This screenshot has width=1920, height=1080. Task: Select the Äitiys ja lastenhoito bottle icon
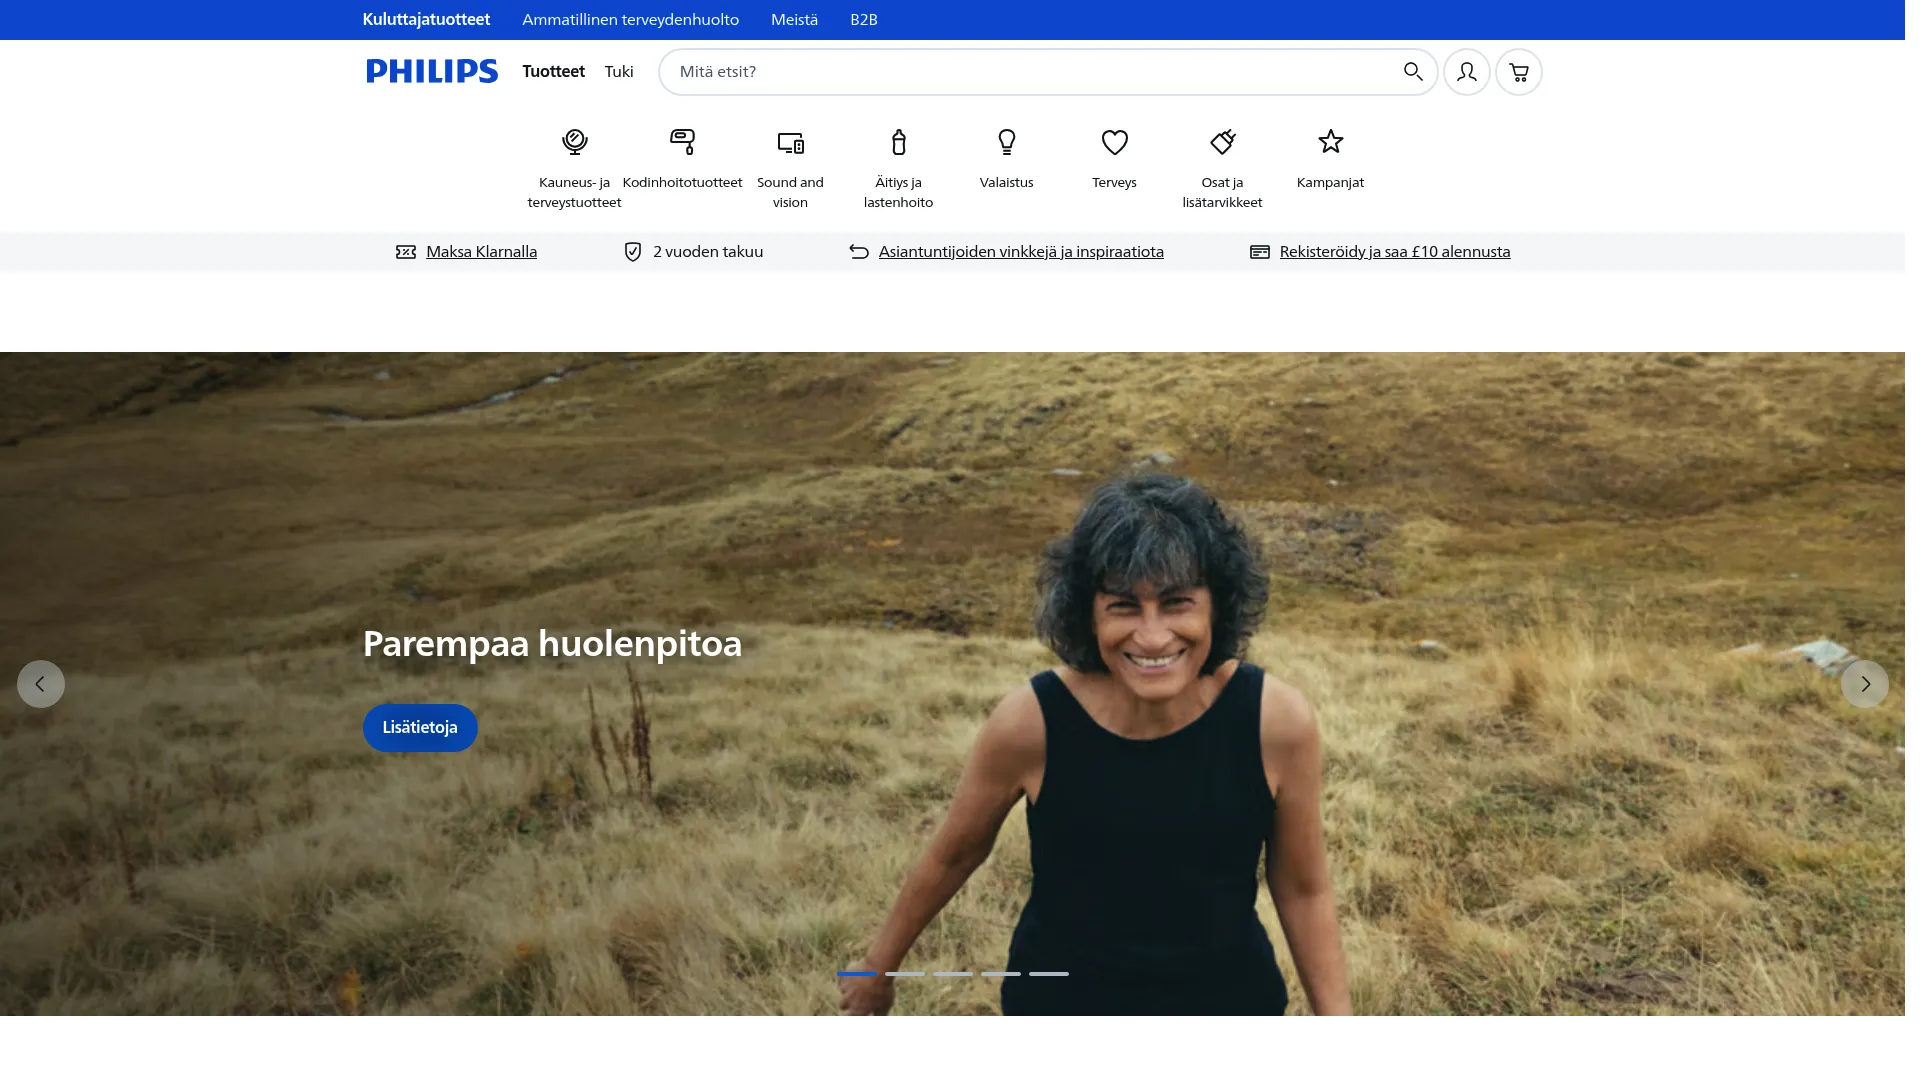tap(898, 142)
